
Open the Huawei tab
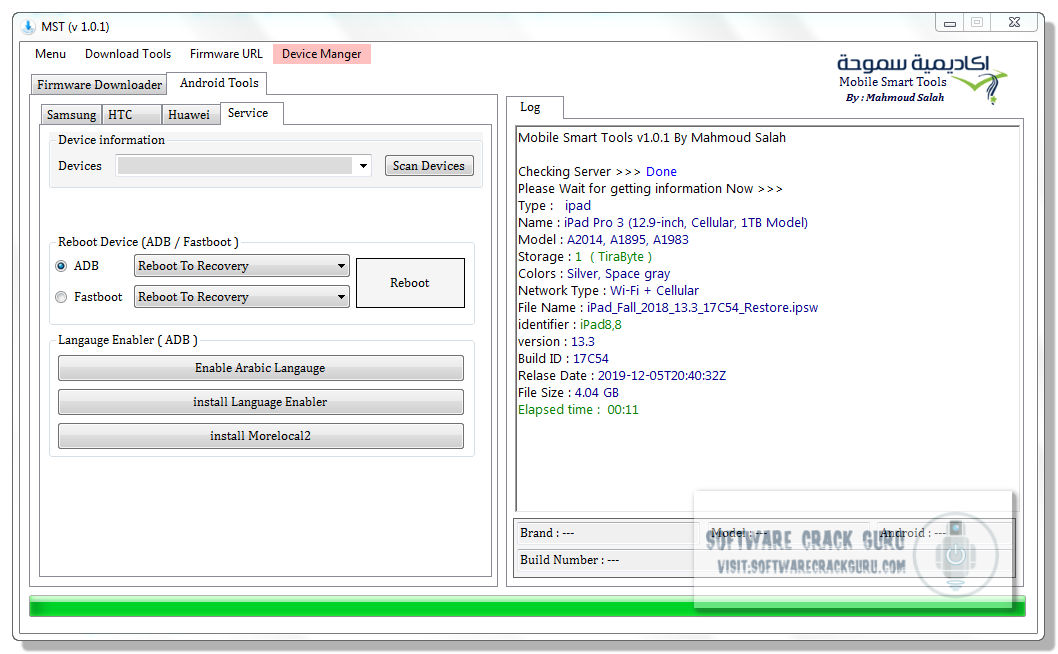[x=190, y=115]
